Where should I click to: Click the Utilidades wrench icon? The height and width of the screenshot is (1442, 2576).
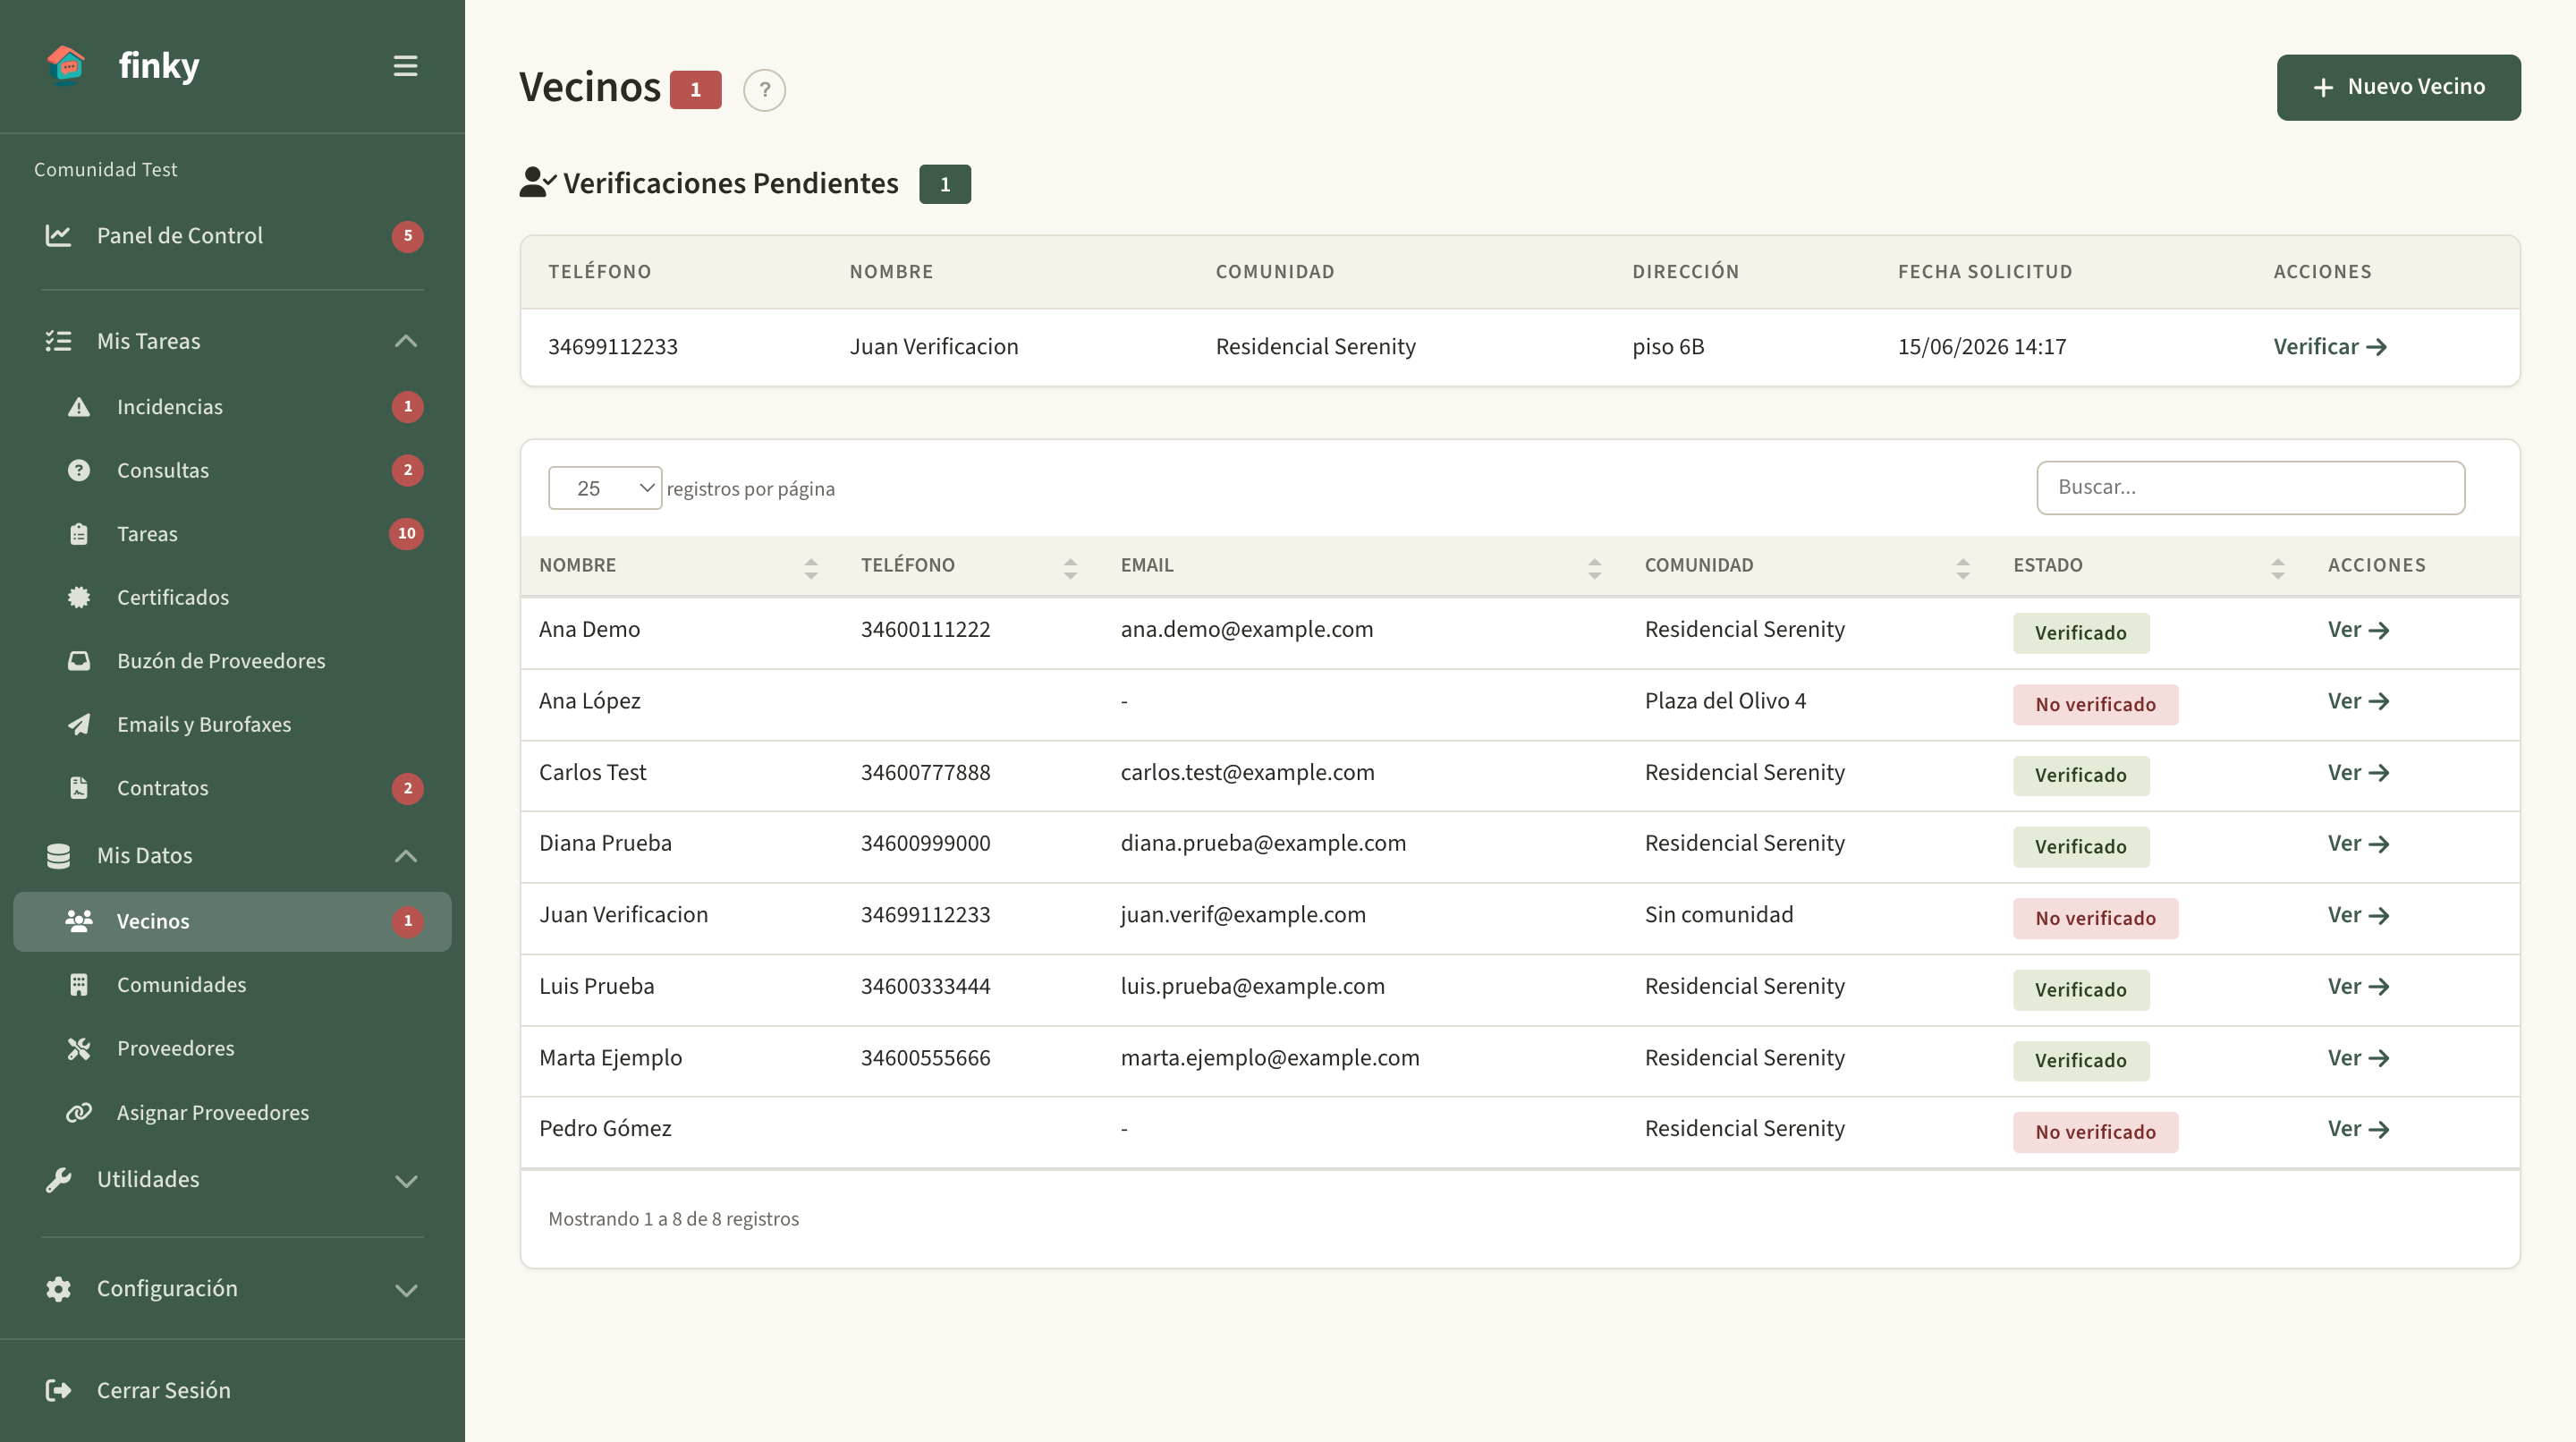58,1180
